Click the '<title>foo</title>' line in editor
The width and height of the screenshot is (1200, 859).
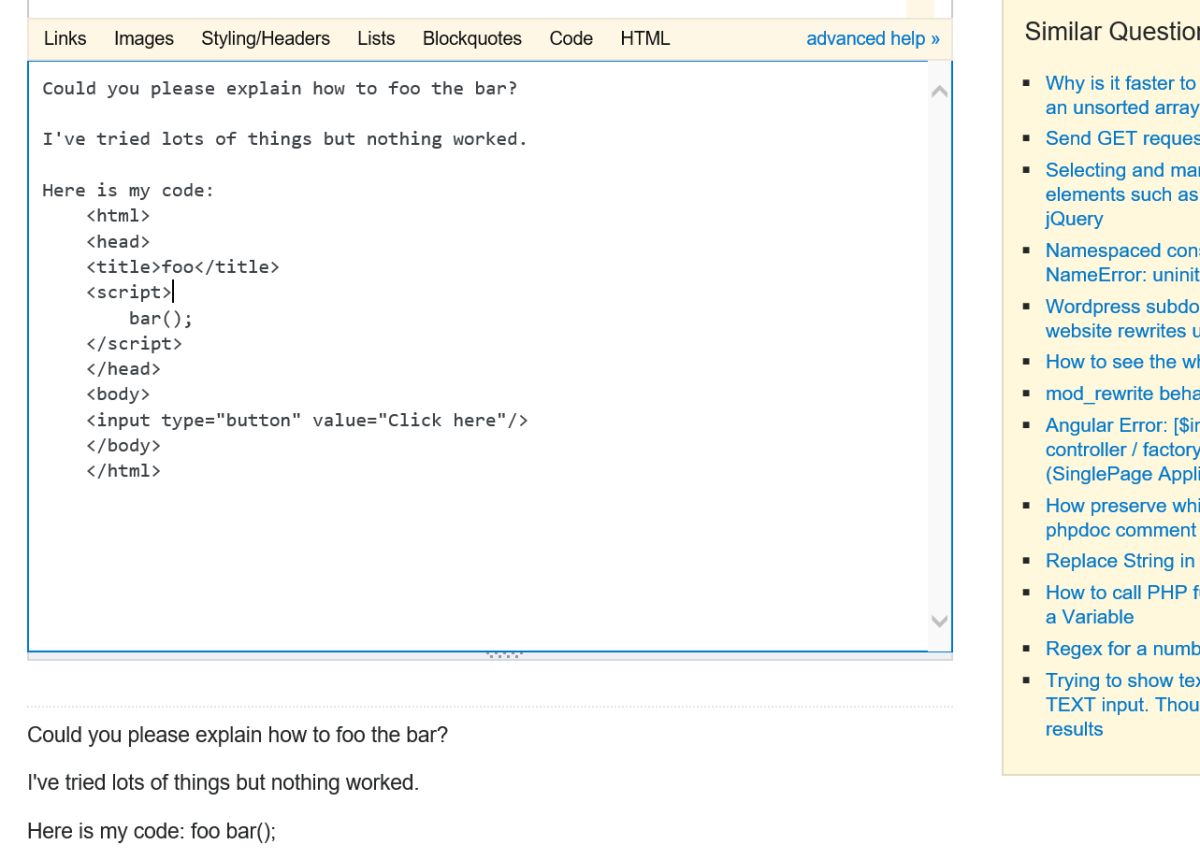(183, 267)
